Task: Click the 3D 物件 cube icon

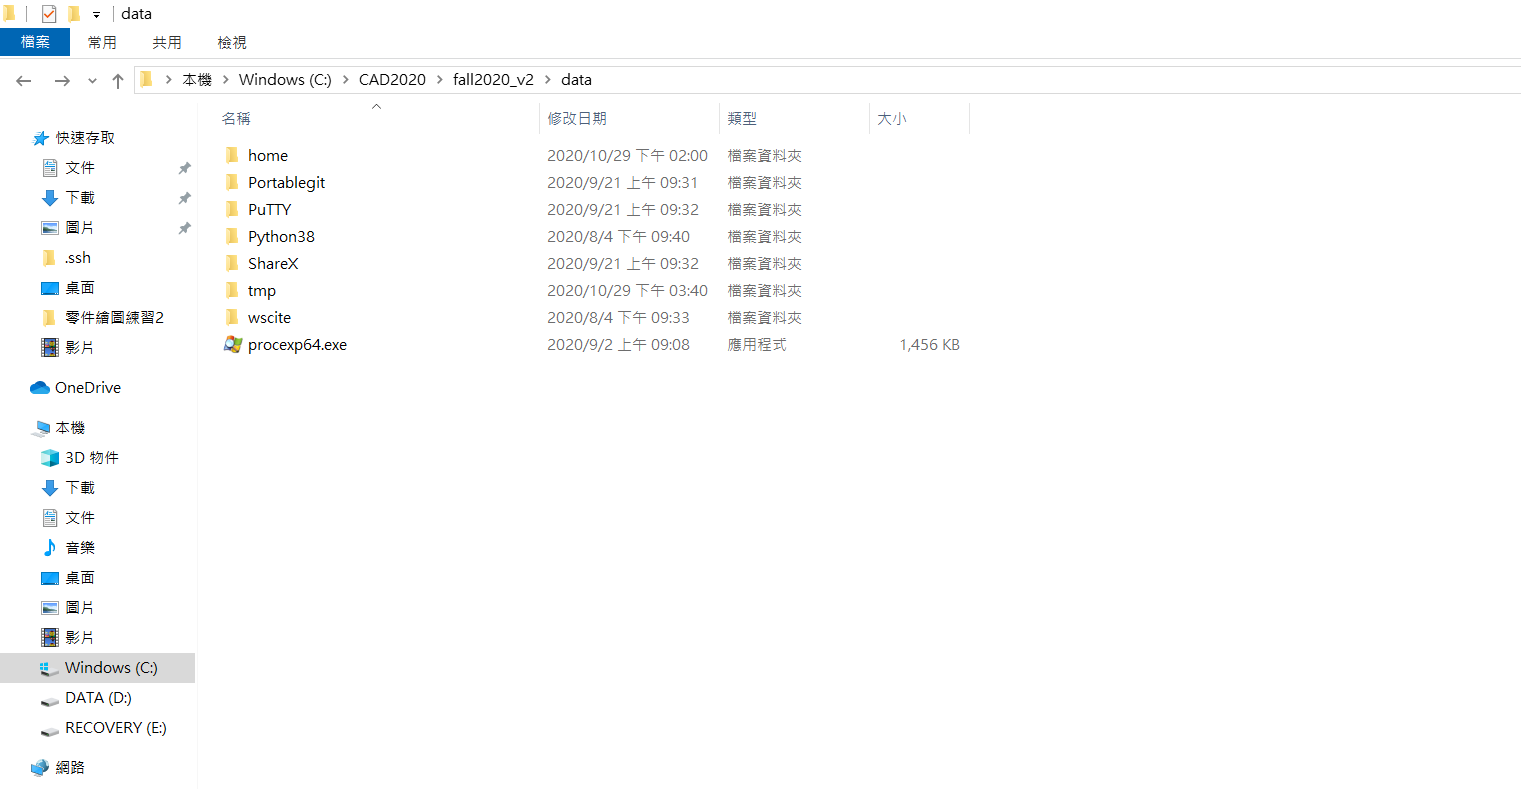Action: point(50,458)
